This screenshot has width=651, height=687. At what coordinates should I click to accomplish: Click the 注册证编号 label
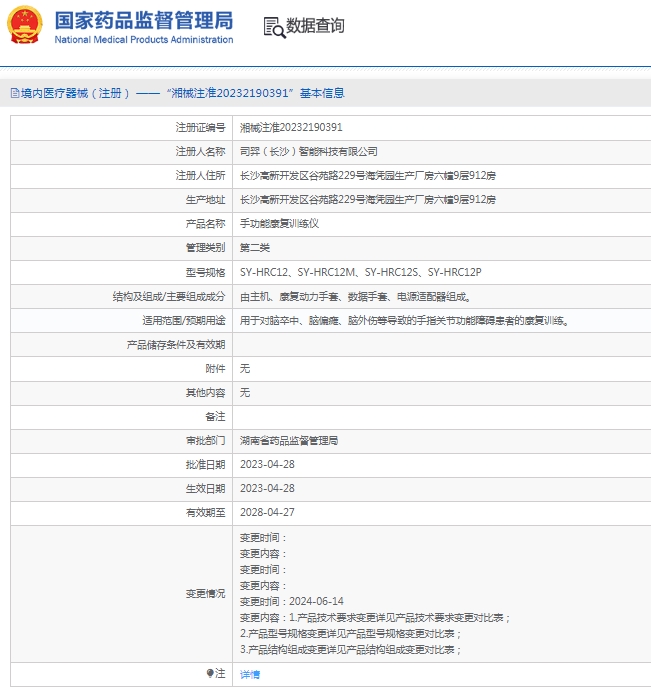pos(200,127)
